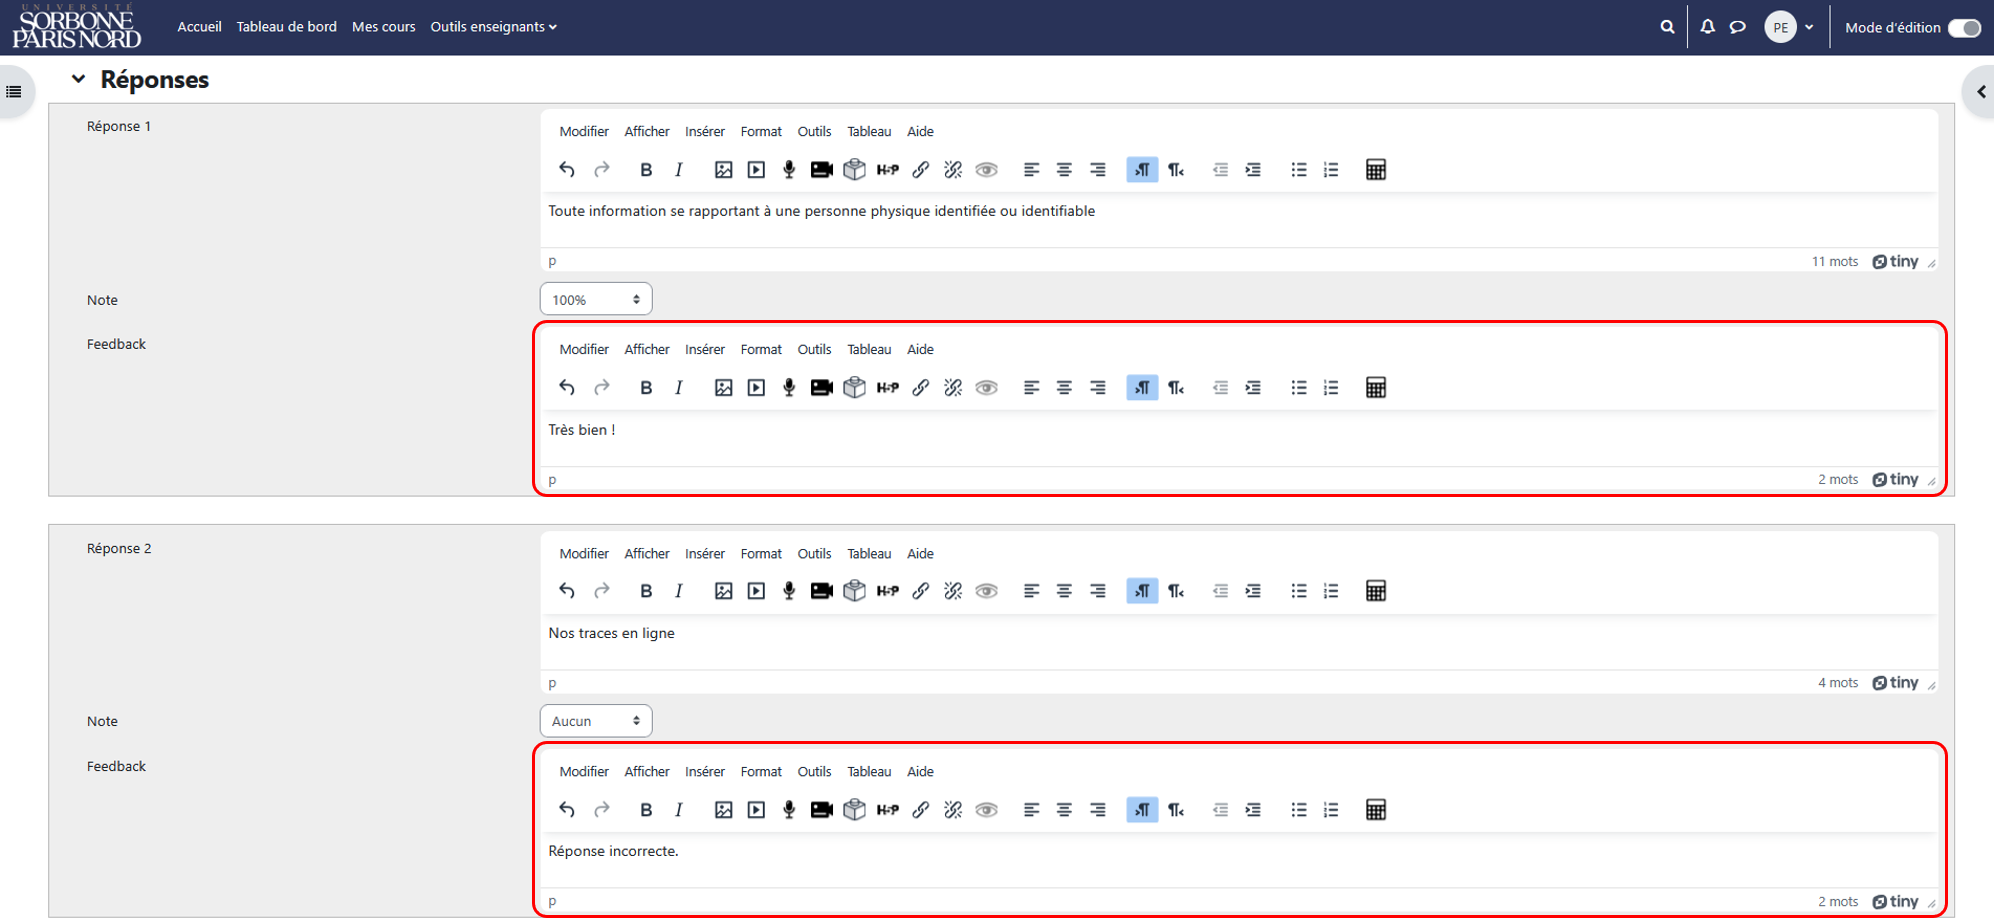Click Bold in Réponse 1 editor toolbar

646,170
